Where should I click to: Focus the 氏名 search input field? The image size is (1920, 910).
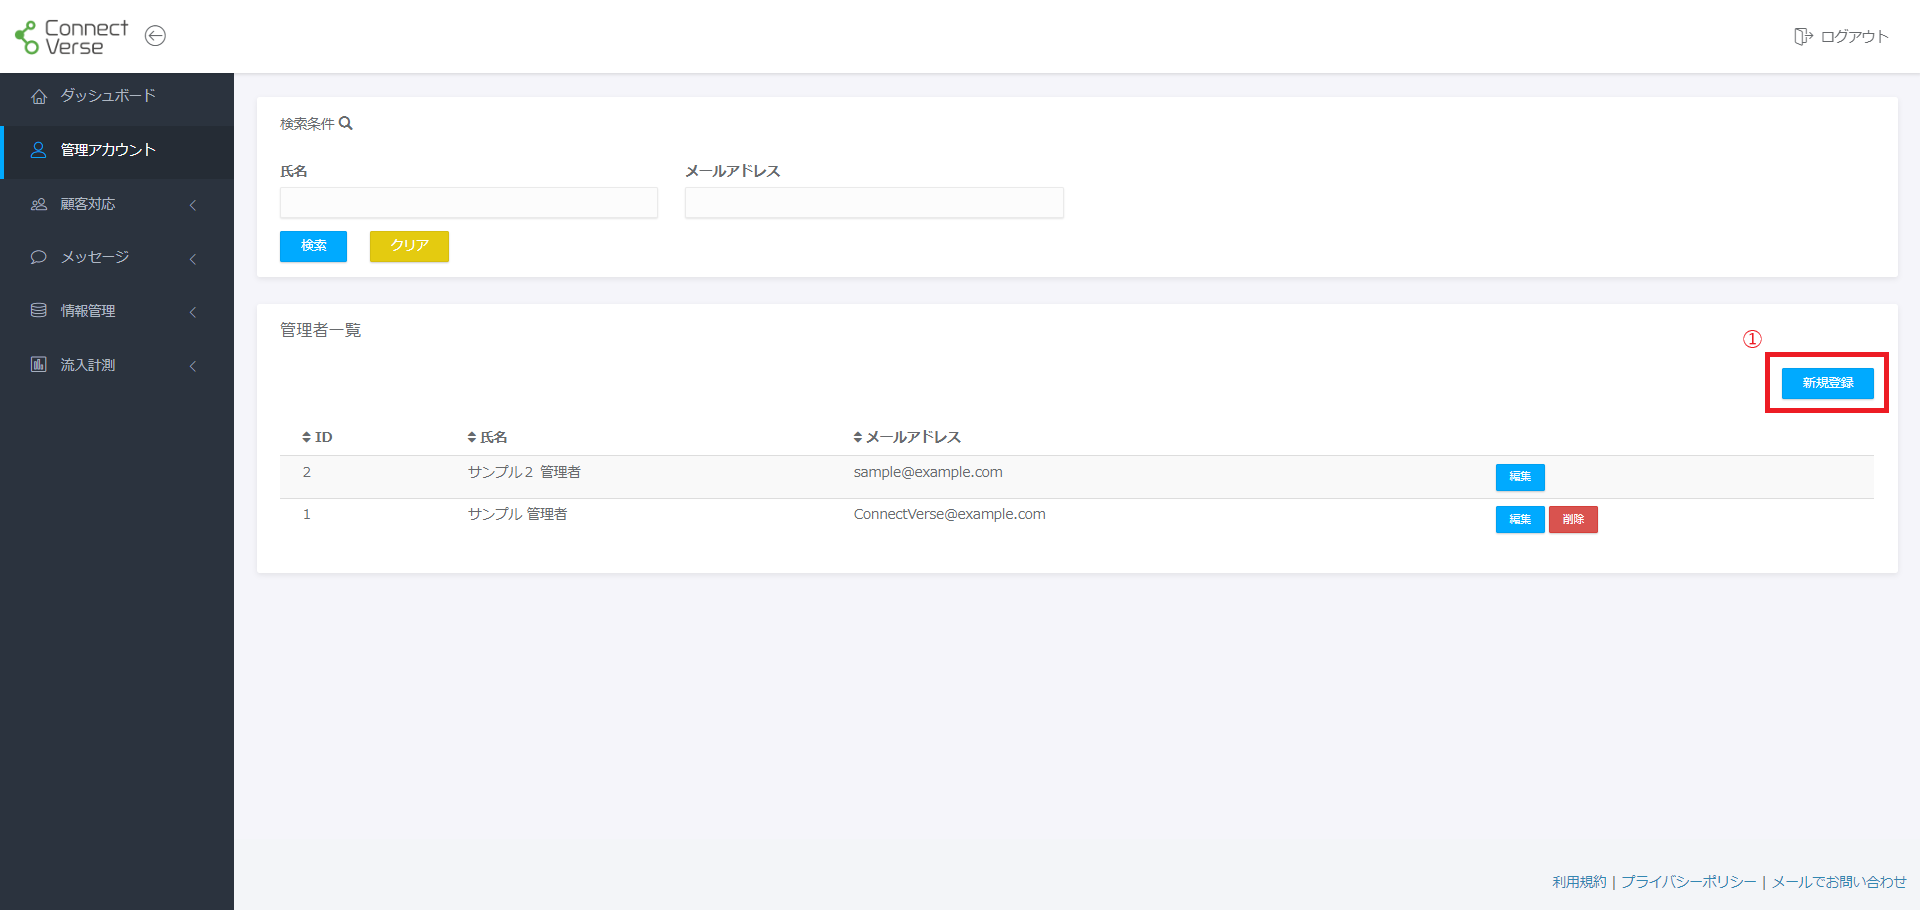tap(469, 203)
